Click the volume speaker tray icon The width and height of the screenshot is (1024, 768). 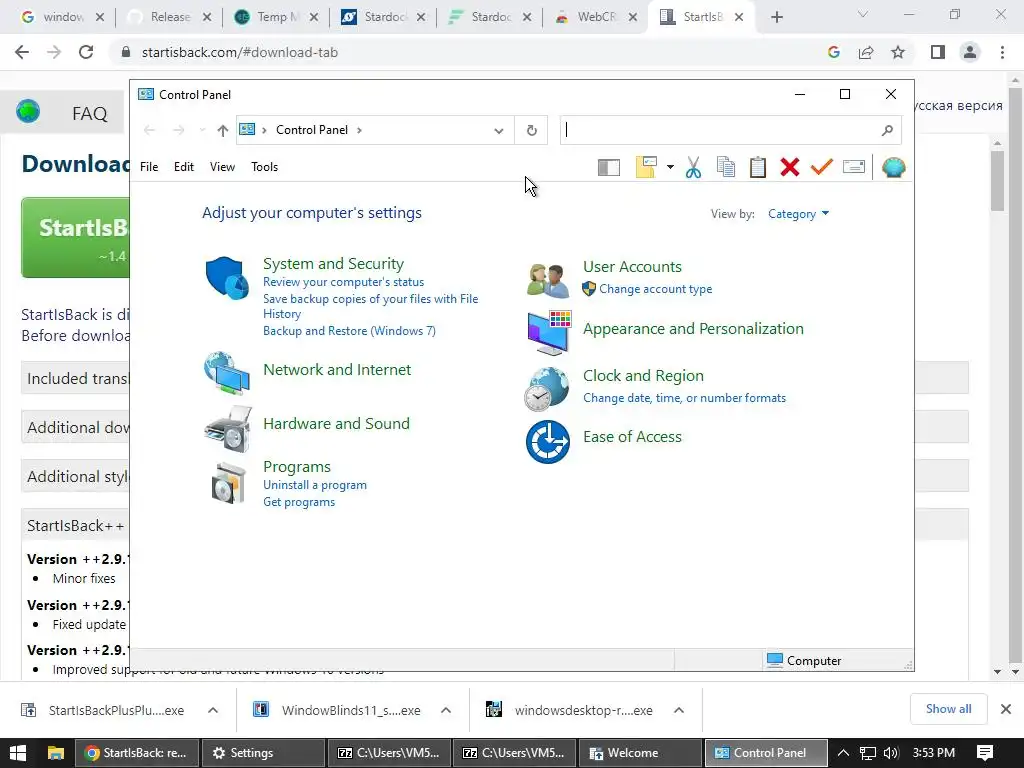coord(891,753)
